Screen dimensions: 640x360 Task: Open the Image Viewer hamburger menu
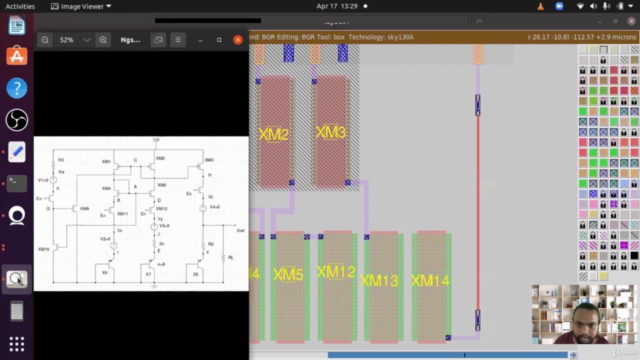pos(178,40)
